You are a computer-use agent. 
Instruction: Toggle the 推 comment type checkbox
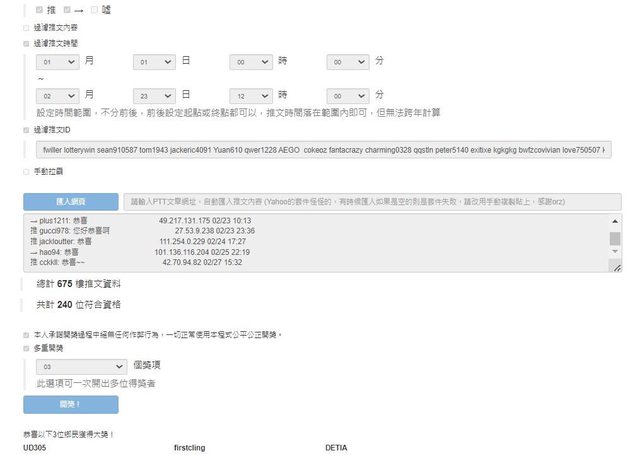[39, 9]
